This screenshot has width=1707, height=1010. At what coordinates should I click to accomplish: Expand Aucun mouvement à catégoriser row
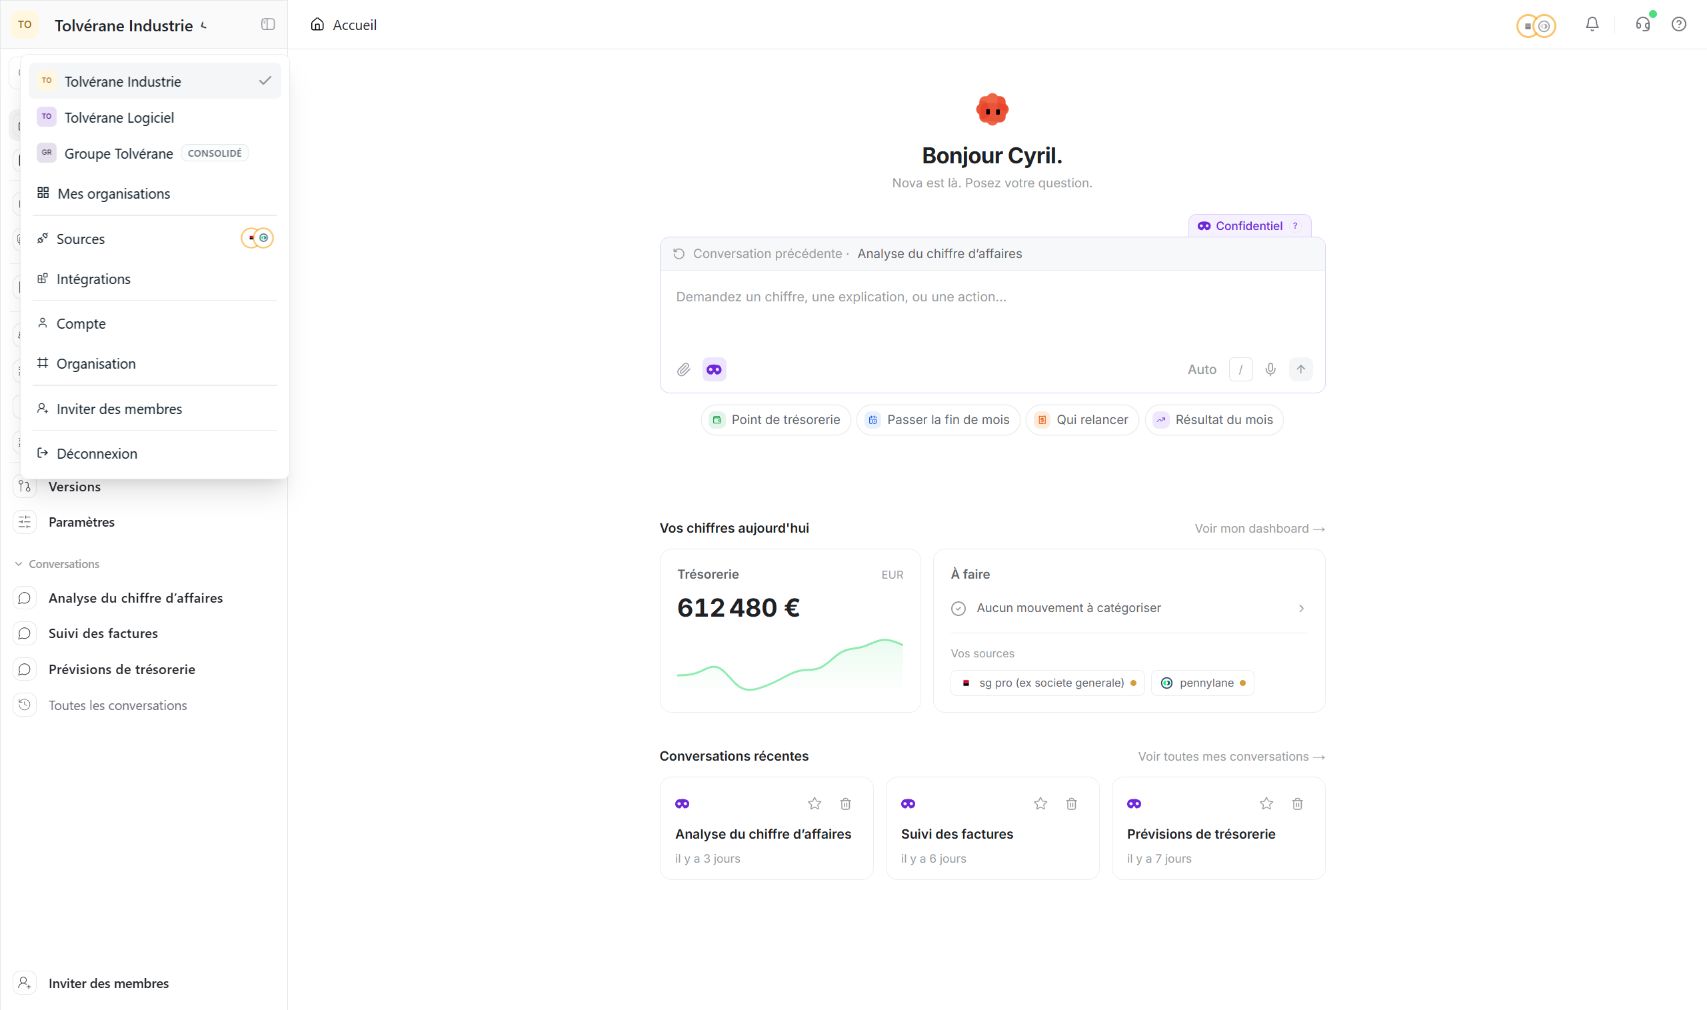pos(1128,608)
